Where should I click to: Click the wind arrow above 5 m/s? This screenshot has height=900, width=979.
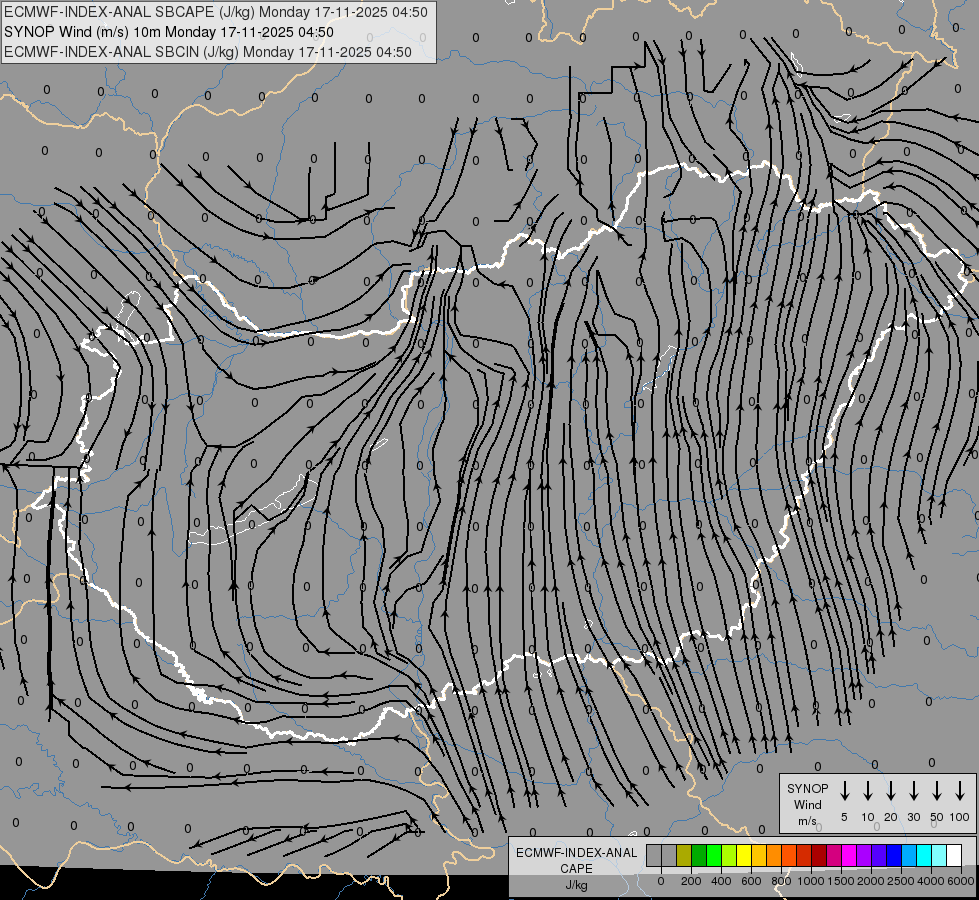[x=844, y=790]
